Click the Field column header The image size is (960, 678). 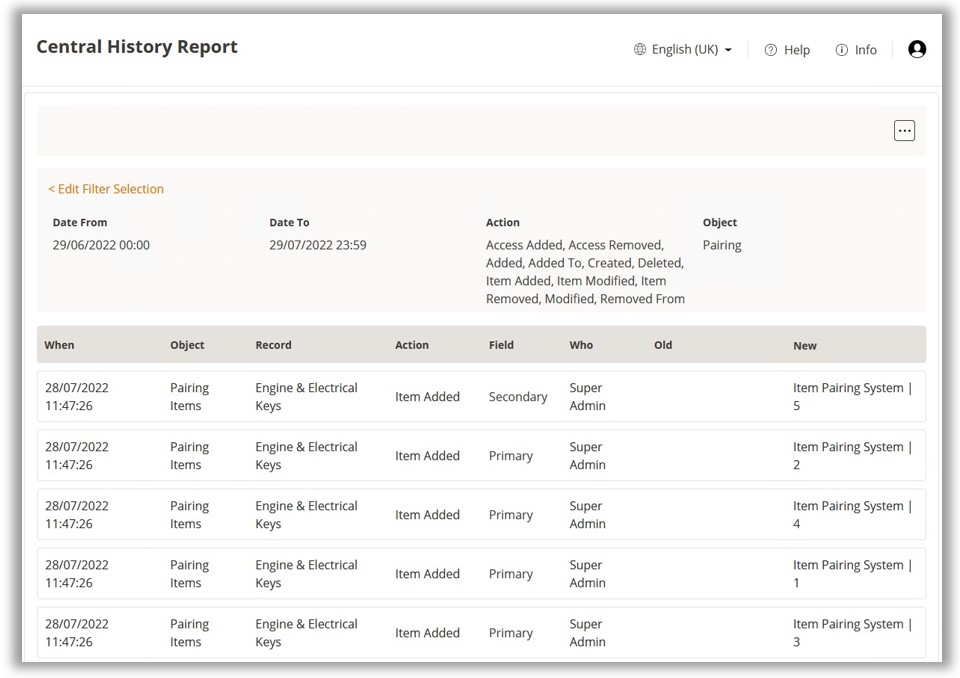[x=501, y=345]
